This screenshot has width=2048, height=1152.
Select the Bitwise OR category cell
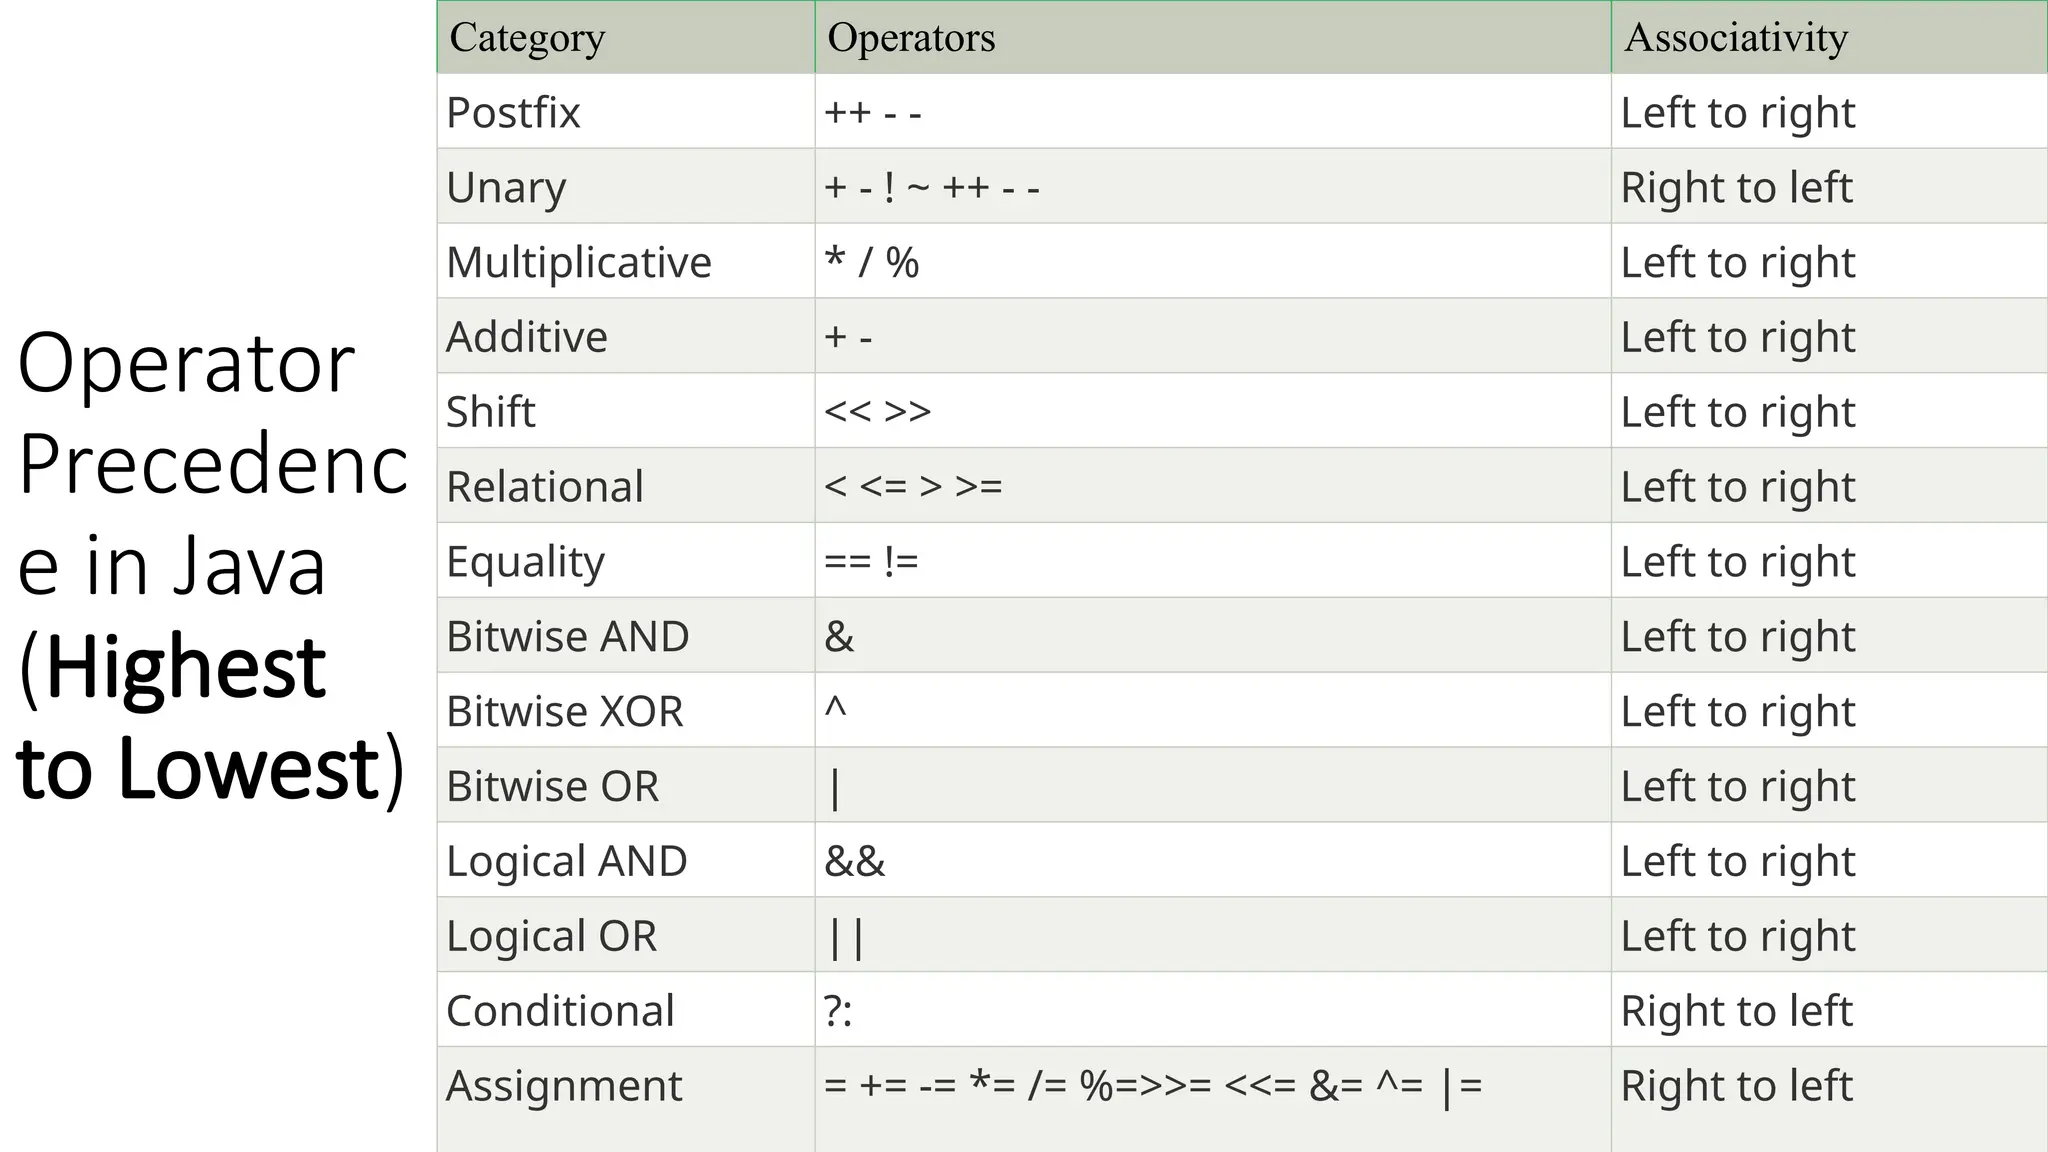tap(552, 786)
